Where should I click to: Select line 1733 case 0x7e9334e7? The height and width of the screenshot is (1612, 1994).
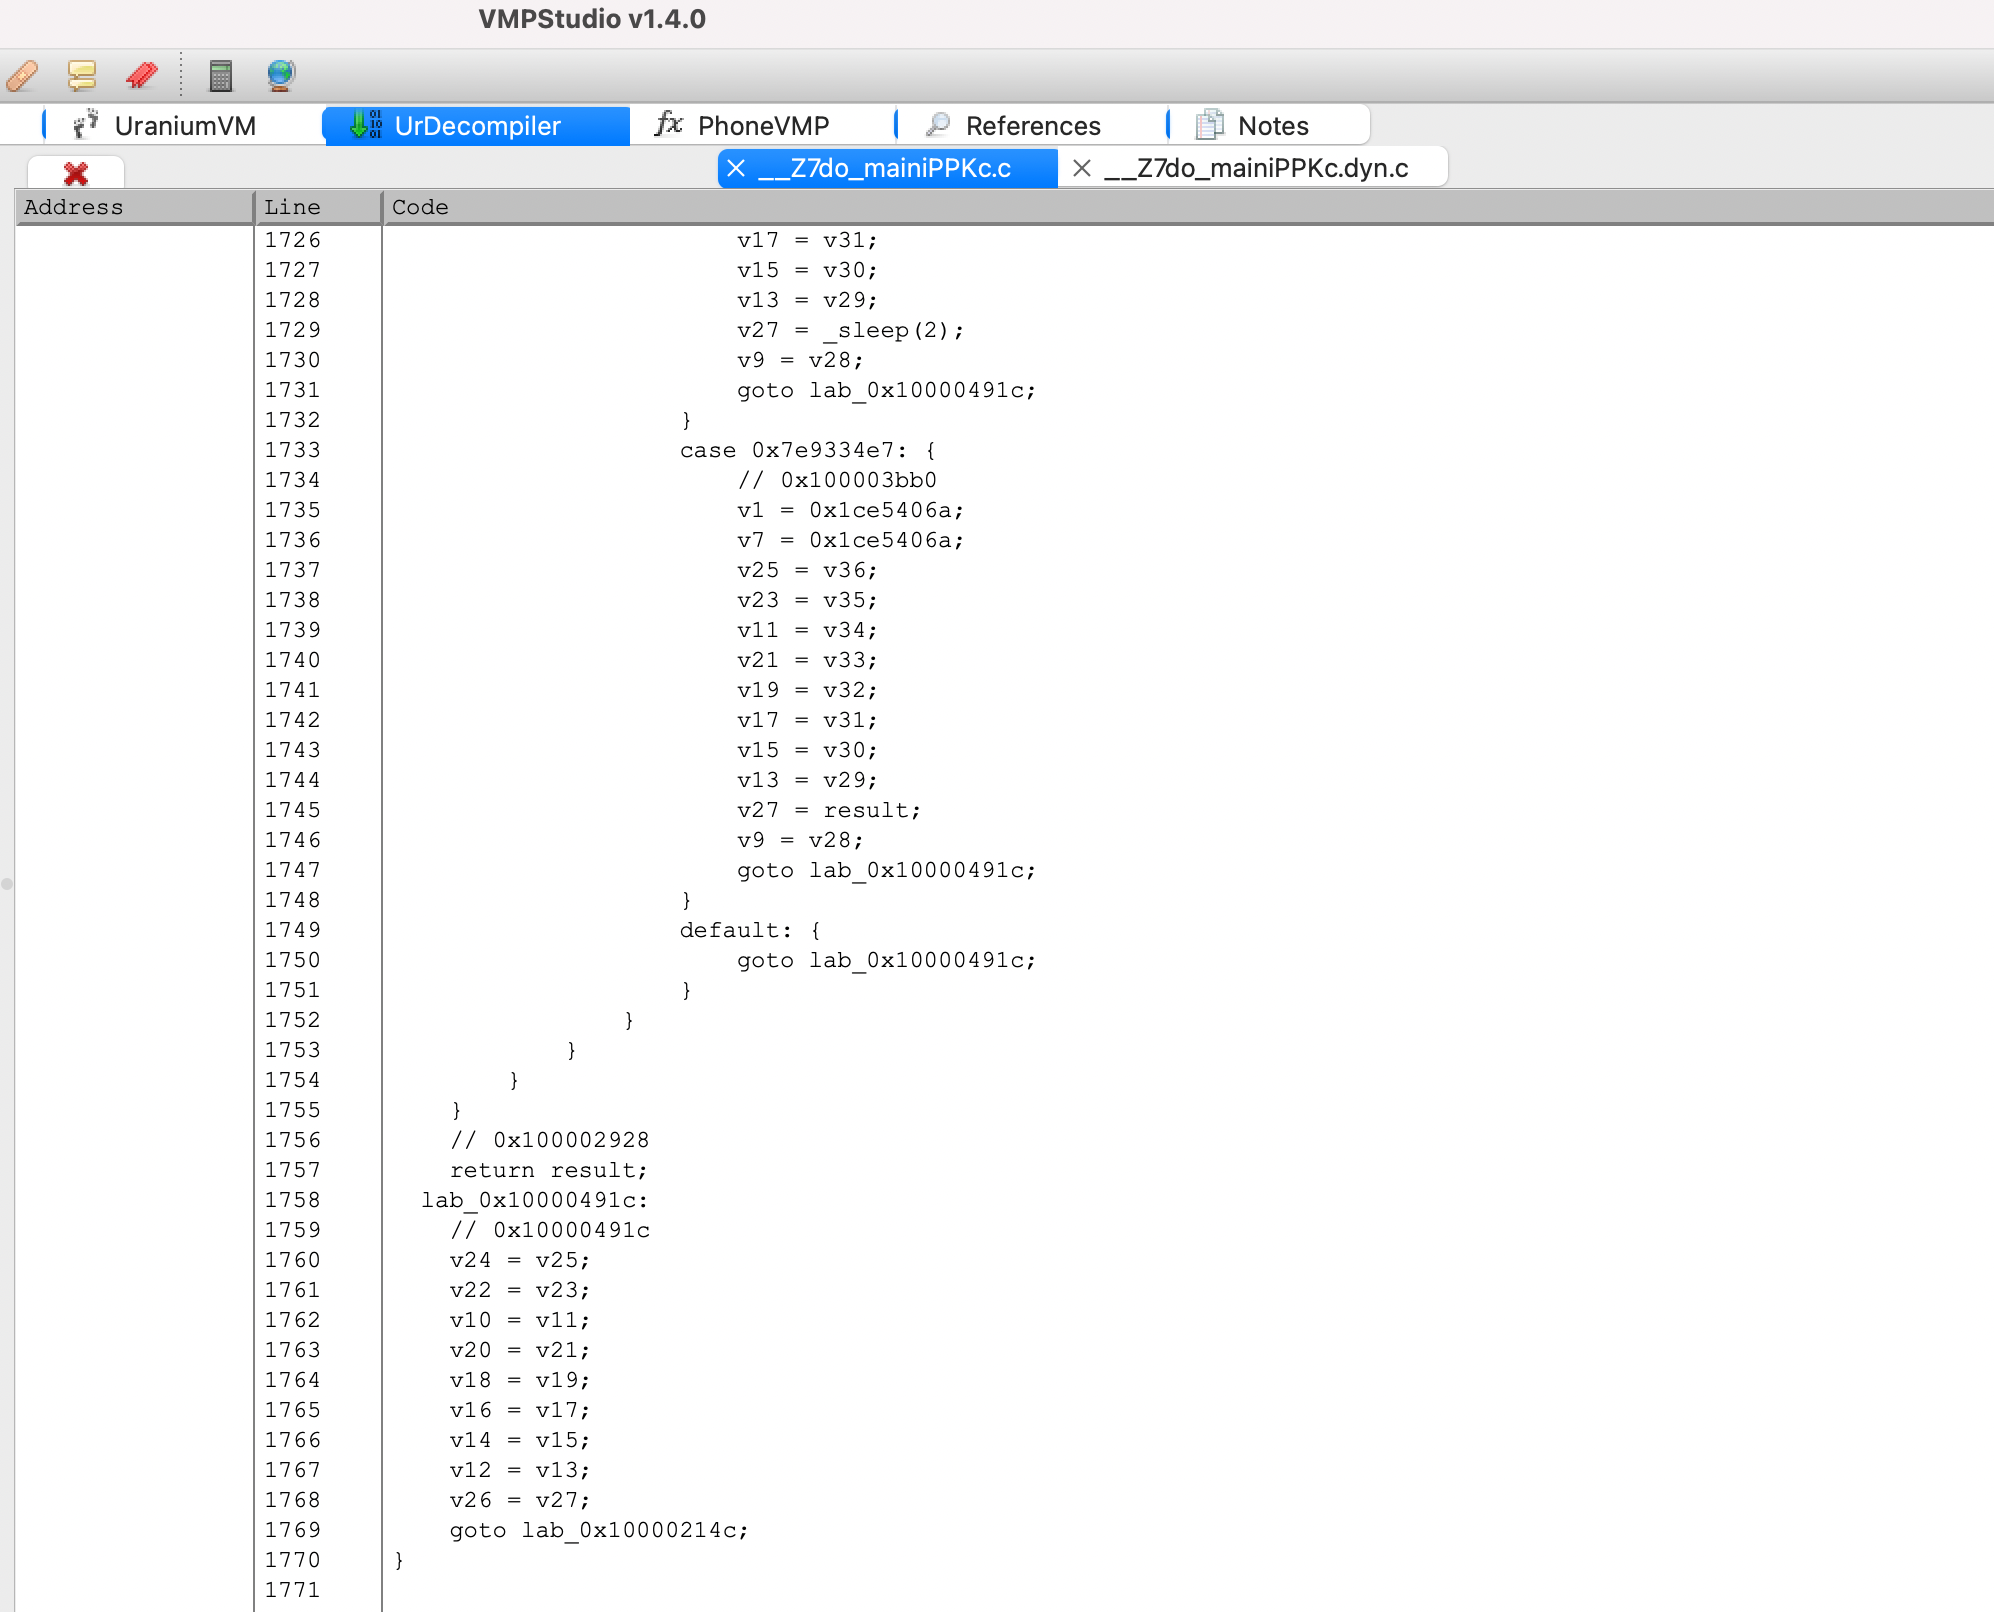(807, 450)
